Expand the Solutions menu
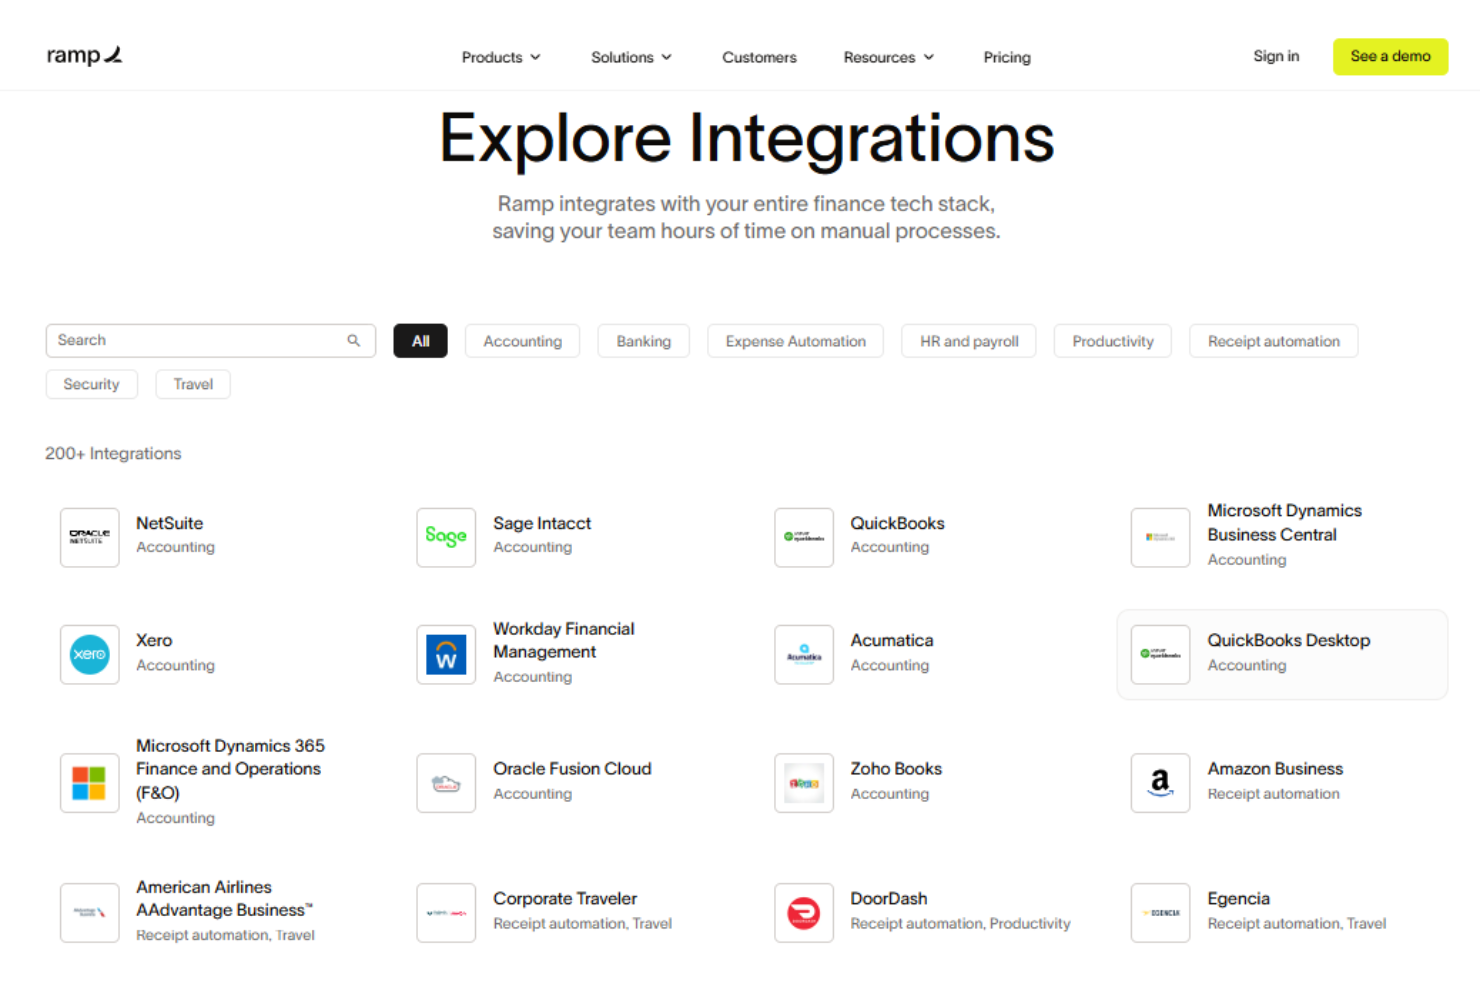The width and height of the screenshot is (1480, 987). click(631, 57)
